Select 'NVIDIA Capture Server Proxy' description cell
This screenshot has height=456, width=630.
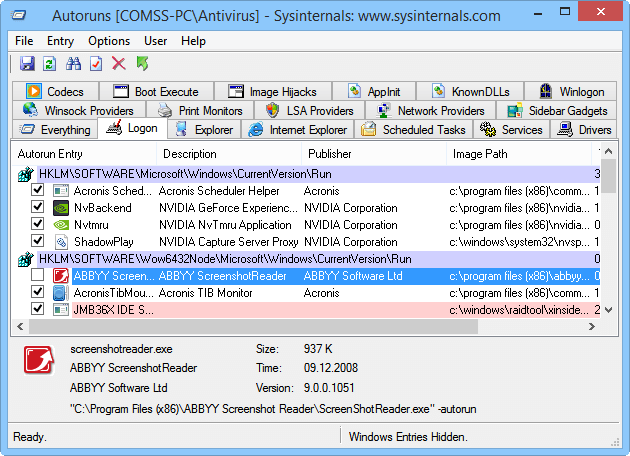(229, 242)
